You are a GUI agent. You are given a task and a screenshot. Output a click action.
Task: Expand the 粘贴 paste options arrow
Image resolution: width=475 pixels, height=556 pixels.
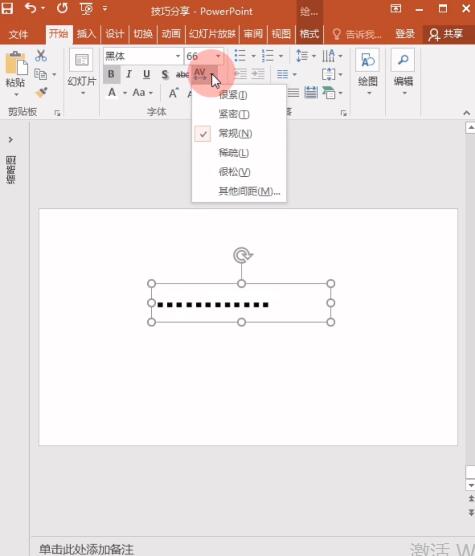click(x=16, y=95)
